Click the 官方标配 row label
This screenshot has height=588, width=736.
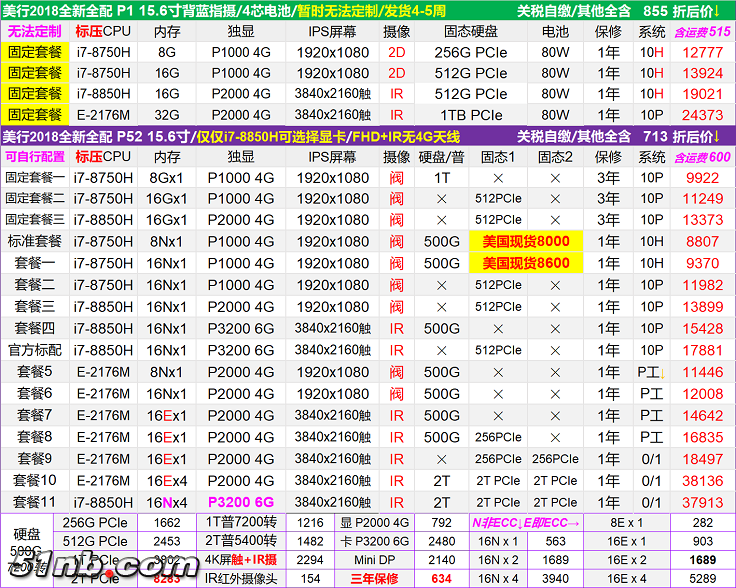pyautogui.click(x=34, y=350)
